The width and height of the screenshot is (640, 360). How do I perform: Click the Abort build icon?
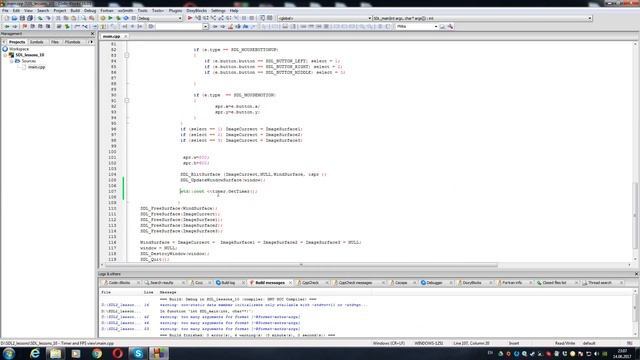click(133, 18)
